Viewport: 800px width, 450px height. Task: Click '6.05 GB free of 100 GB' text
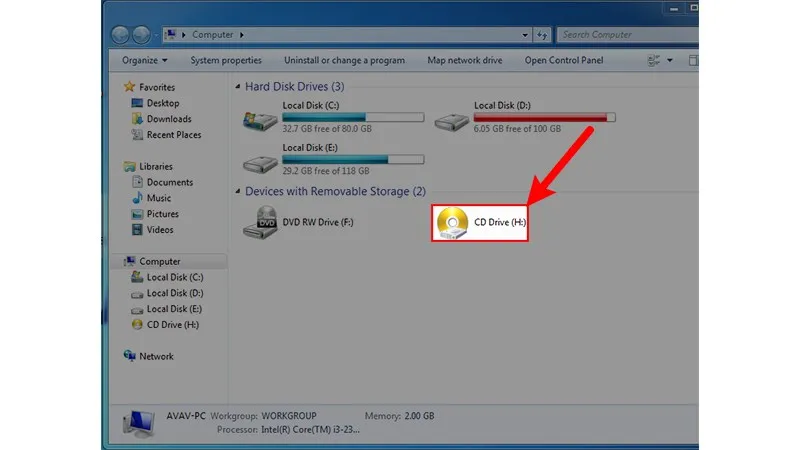(517, 129)
